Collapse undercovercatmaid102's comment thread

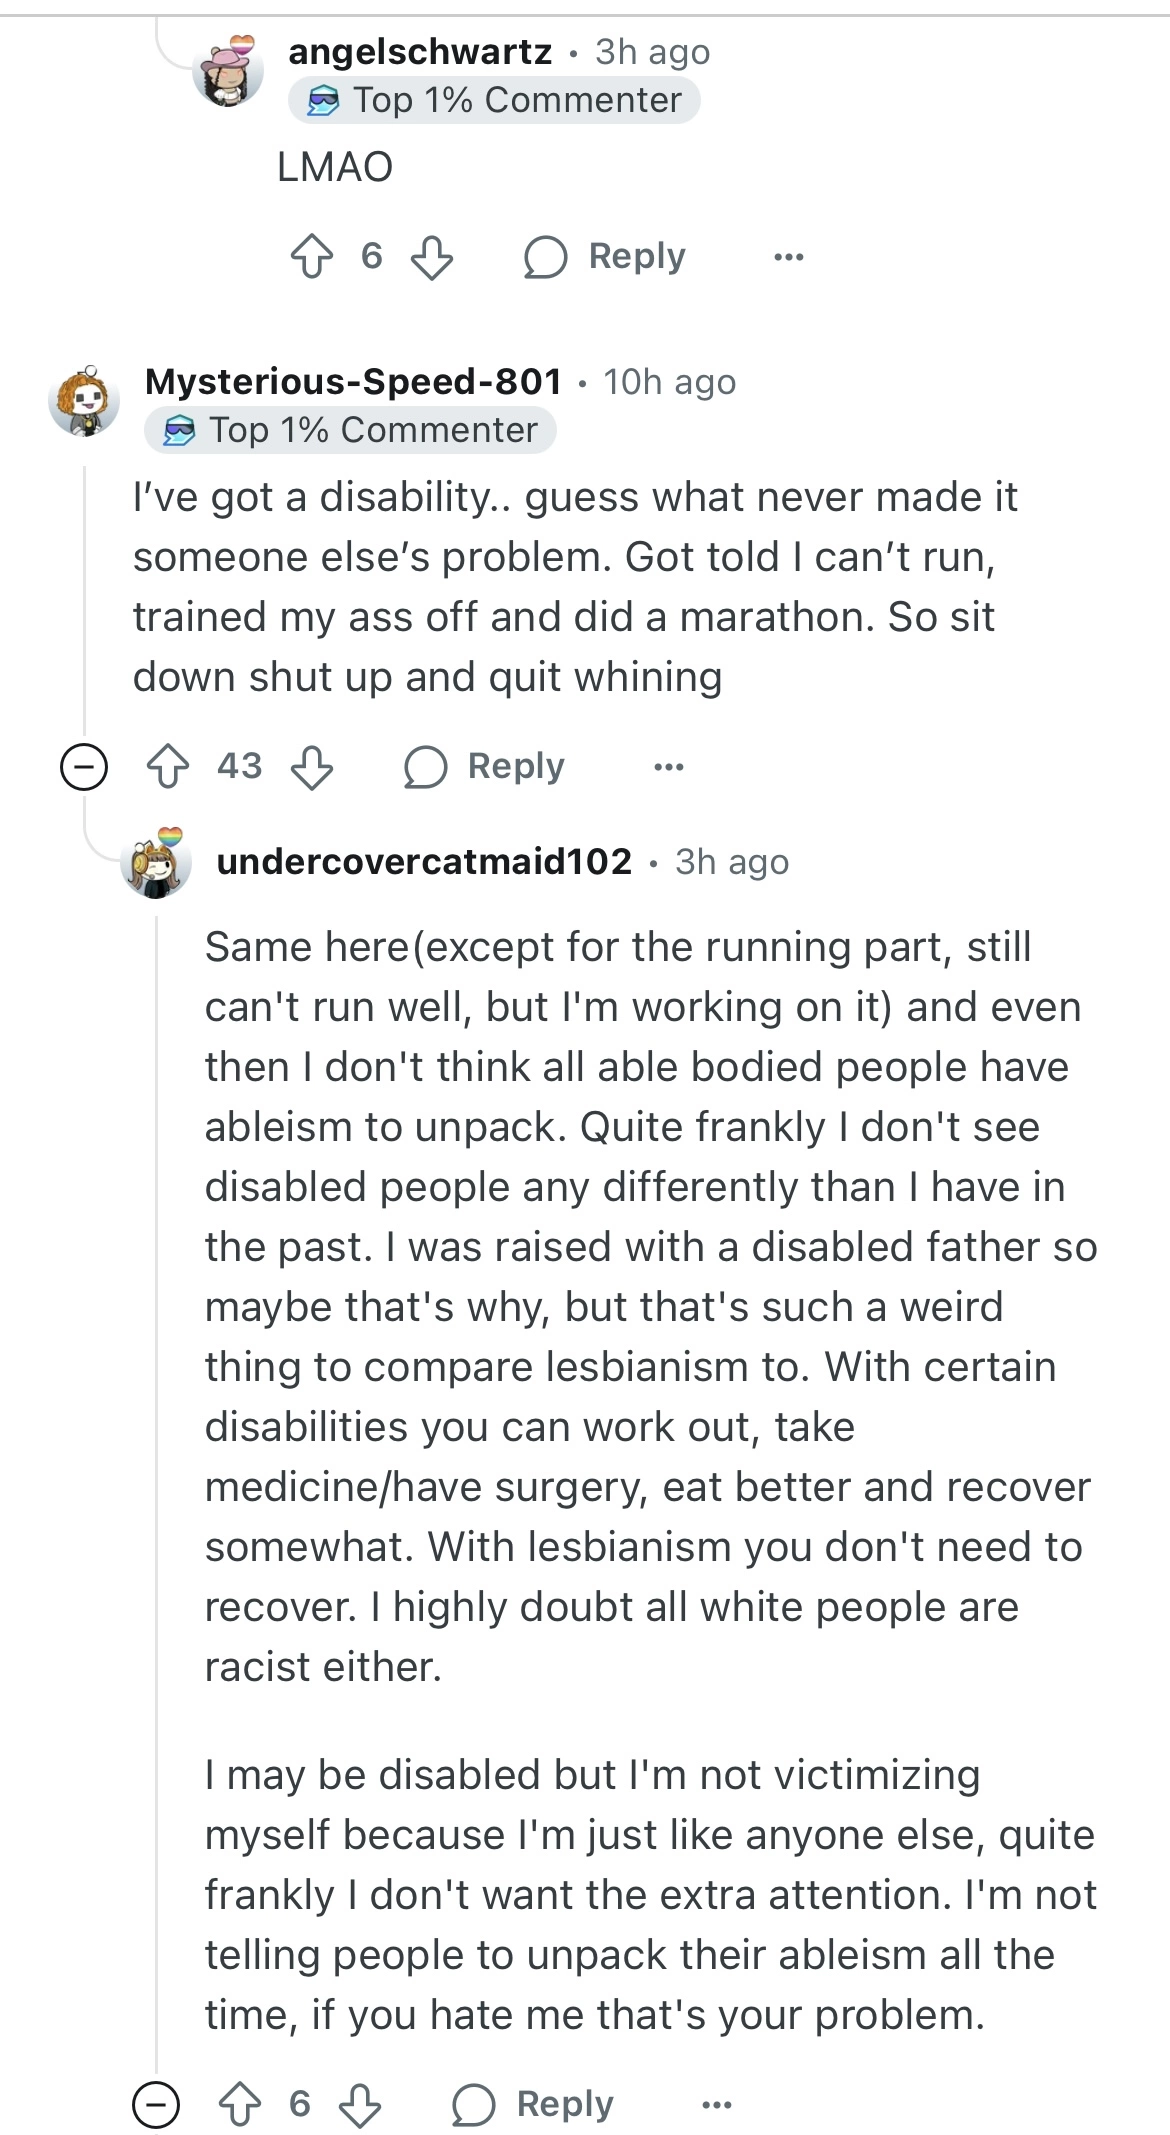point(156,2105)
